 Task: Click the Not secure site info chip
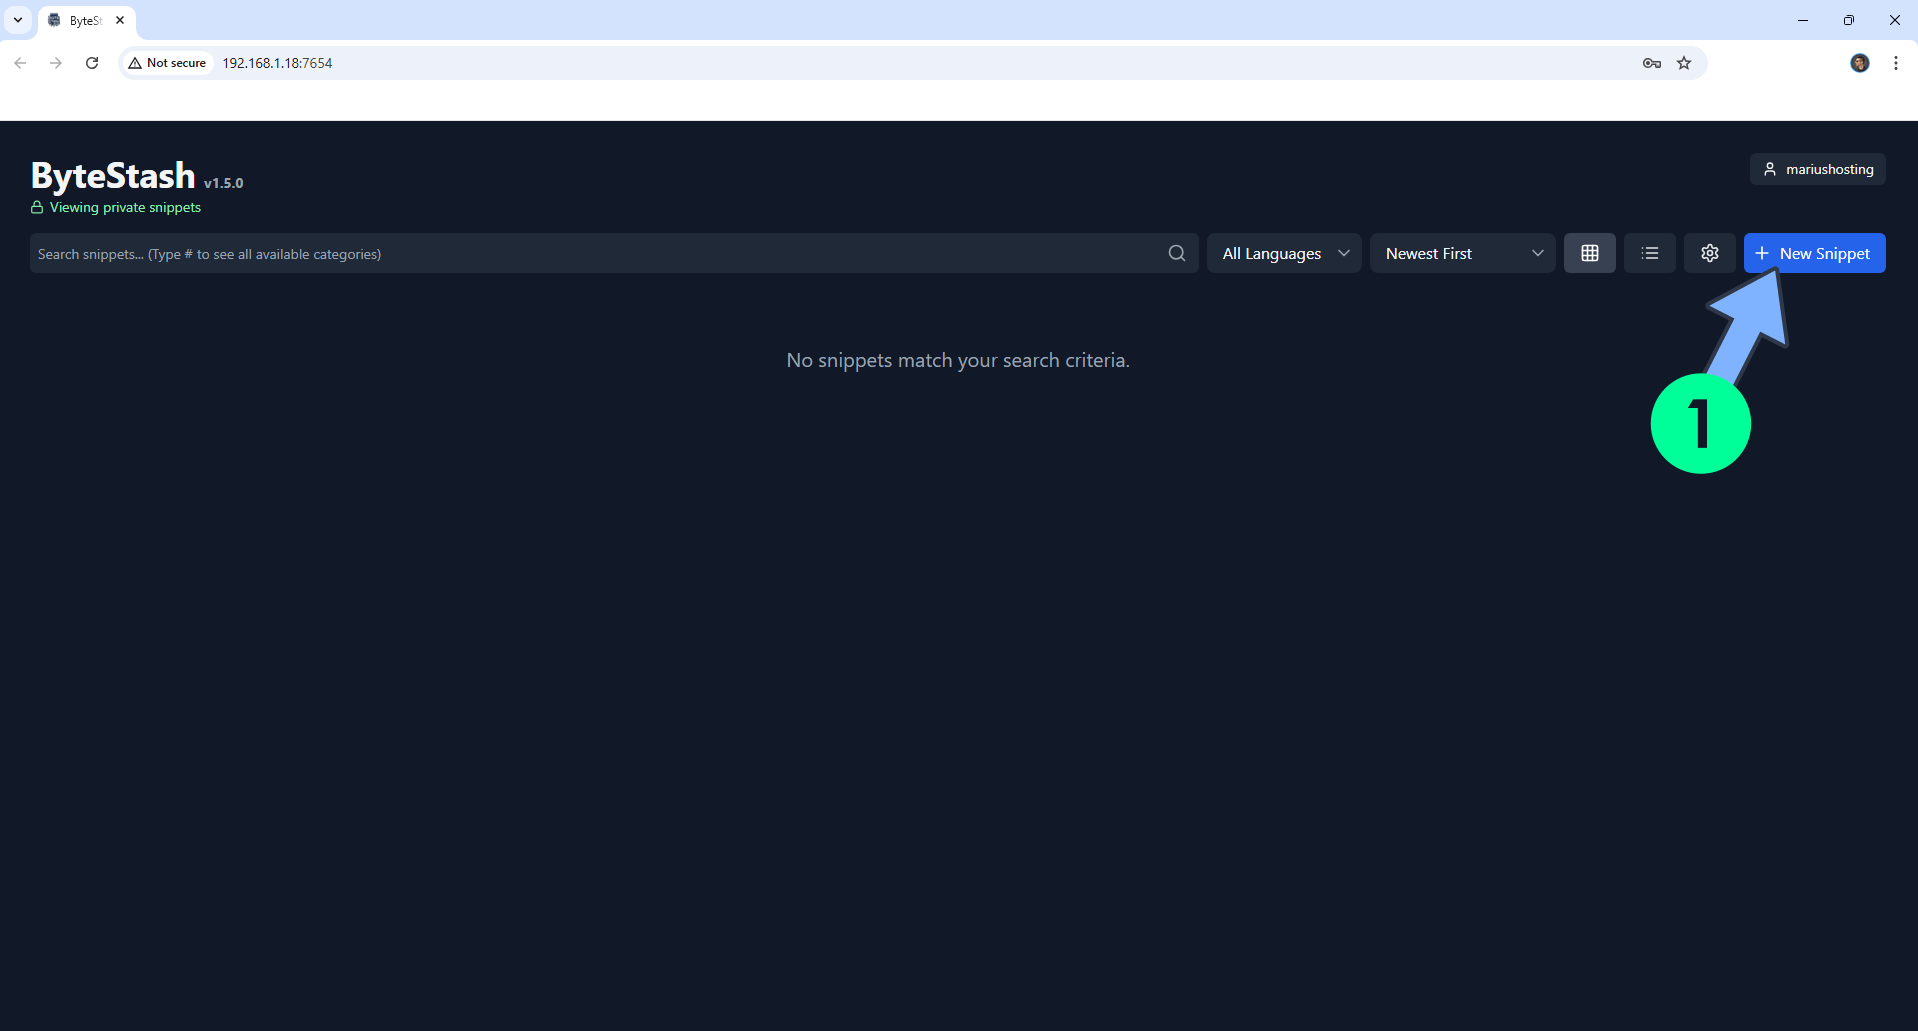[167, 63]
